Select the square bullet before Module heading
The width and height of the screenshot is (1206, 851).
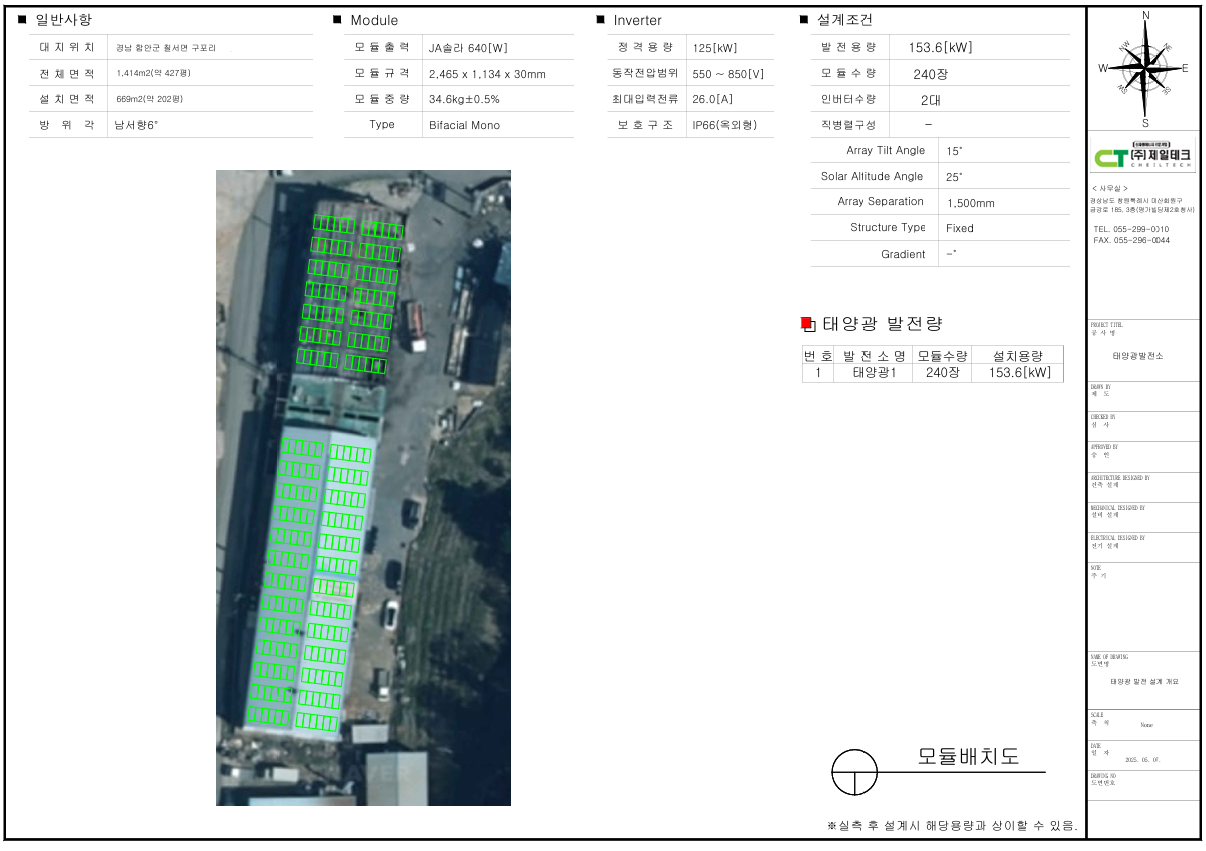click(337, 19)
